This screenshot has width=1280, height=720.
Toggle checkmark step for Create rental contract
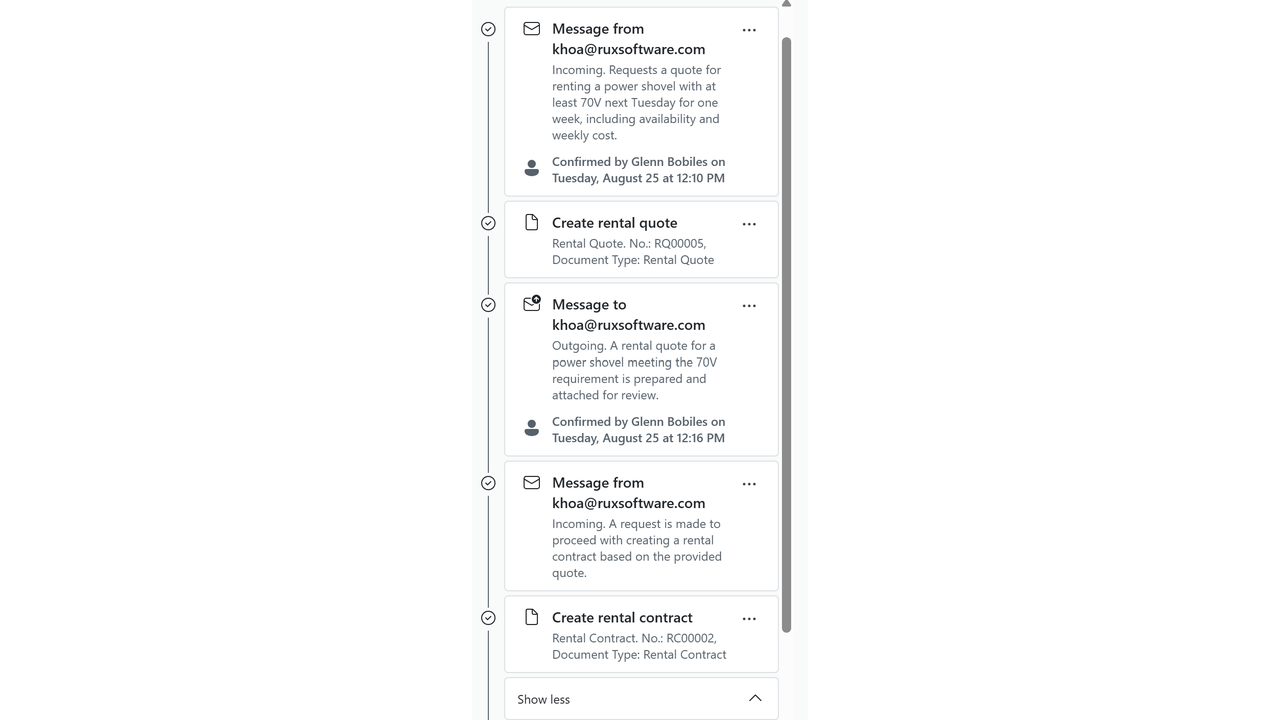(488, 618)
